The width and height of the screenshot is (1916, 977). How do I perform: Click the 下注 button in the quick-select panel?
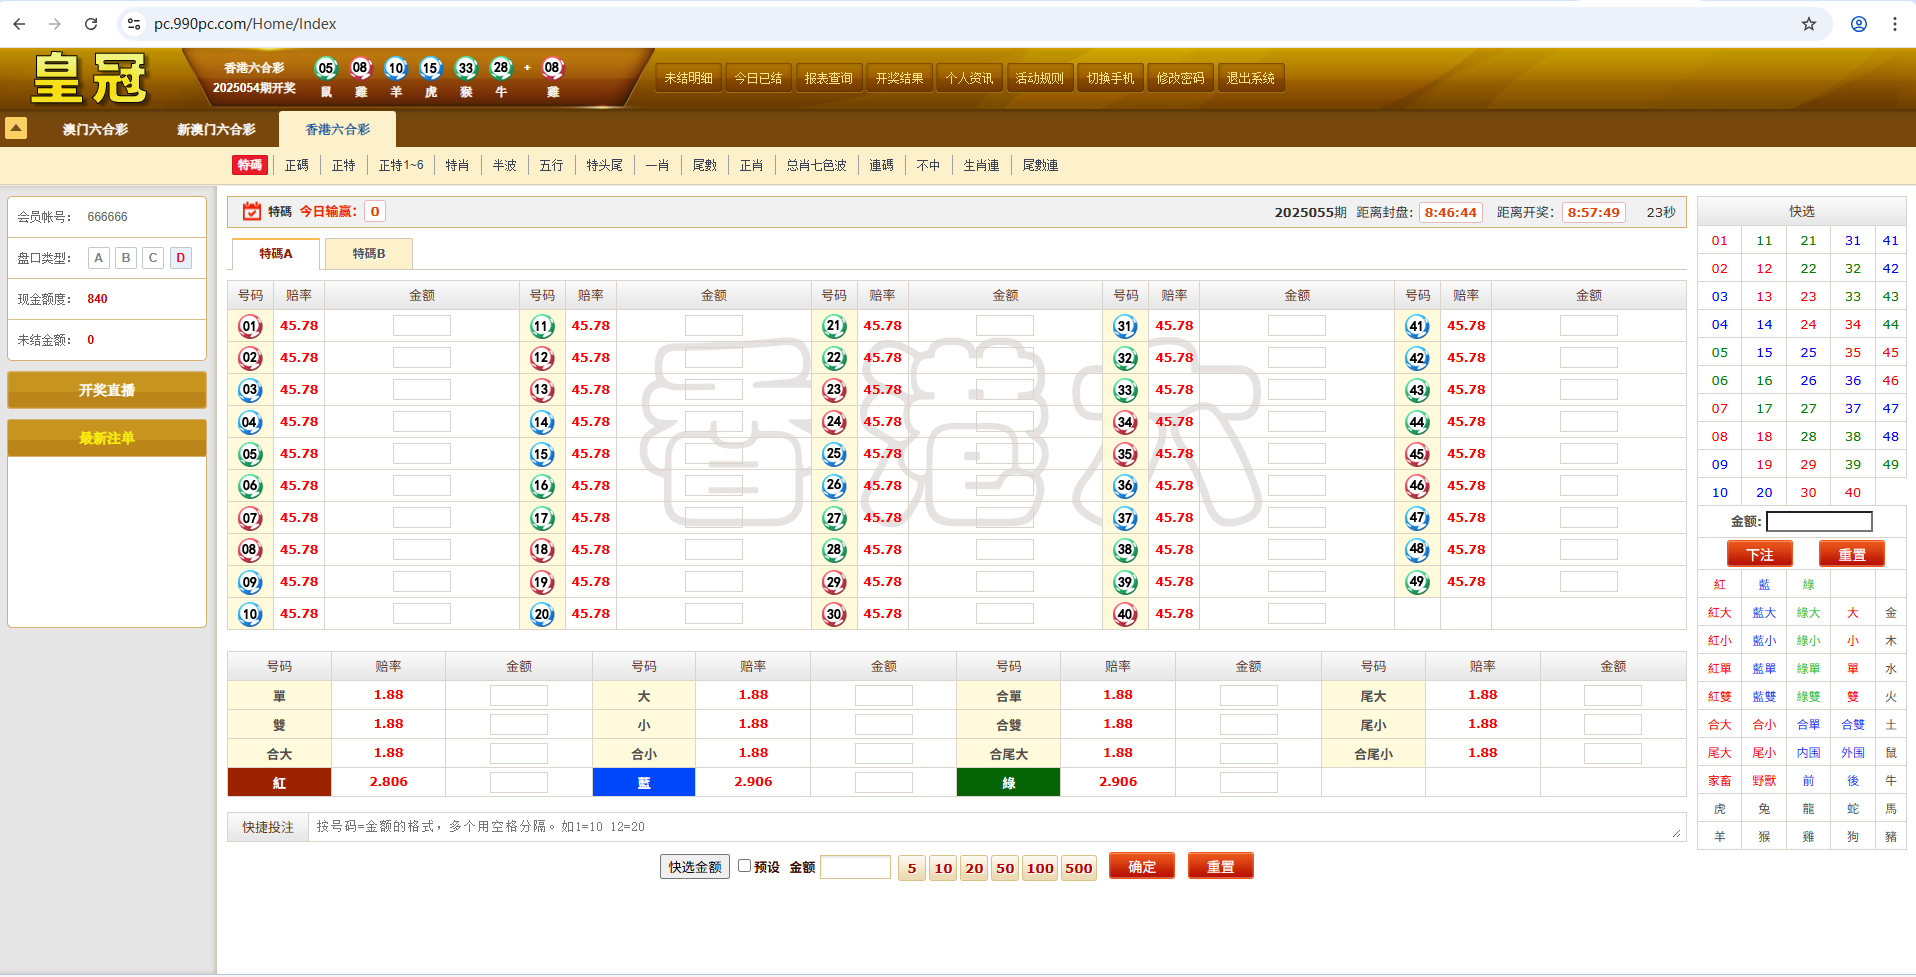(1759, 553)
